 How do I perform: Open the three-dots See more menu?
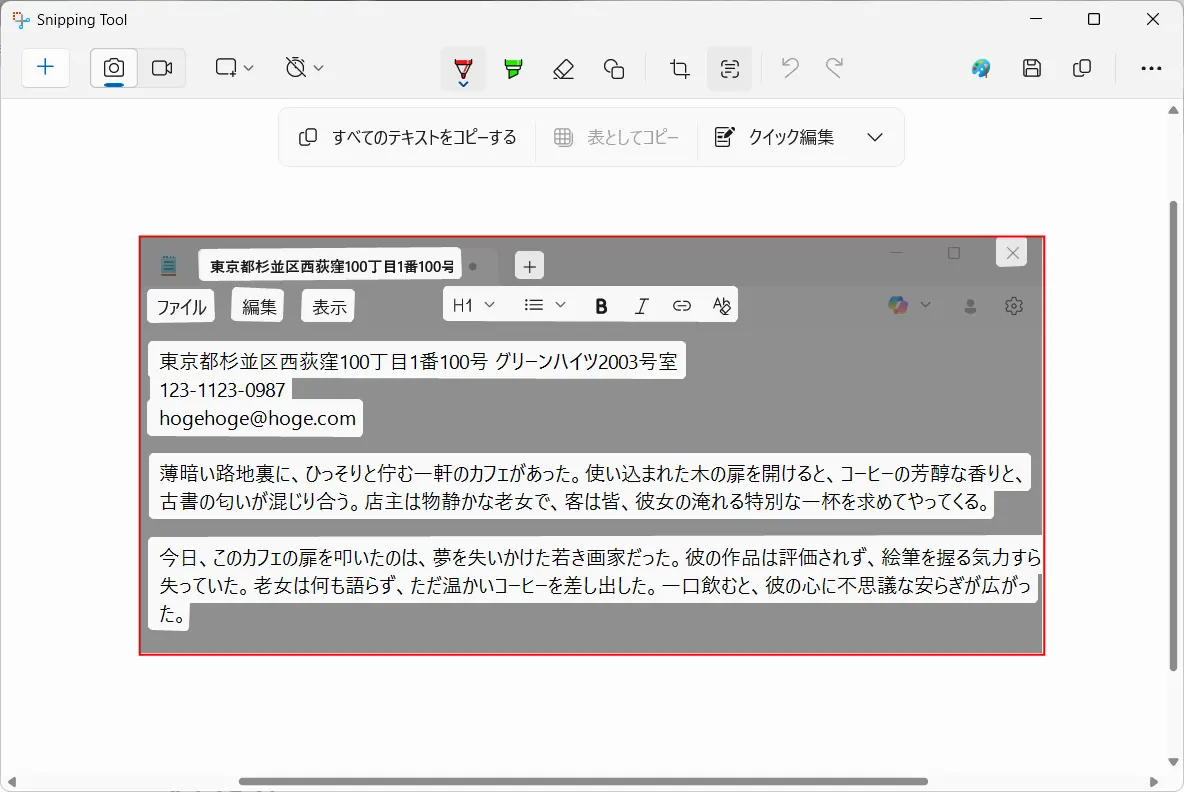pyautogui.click(x=1151, y=69)
